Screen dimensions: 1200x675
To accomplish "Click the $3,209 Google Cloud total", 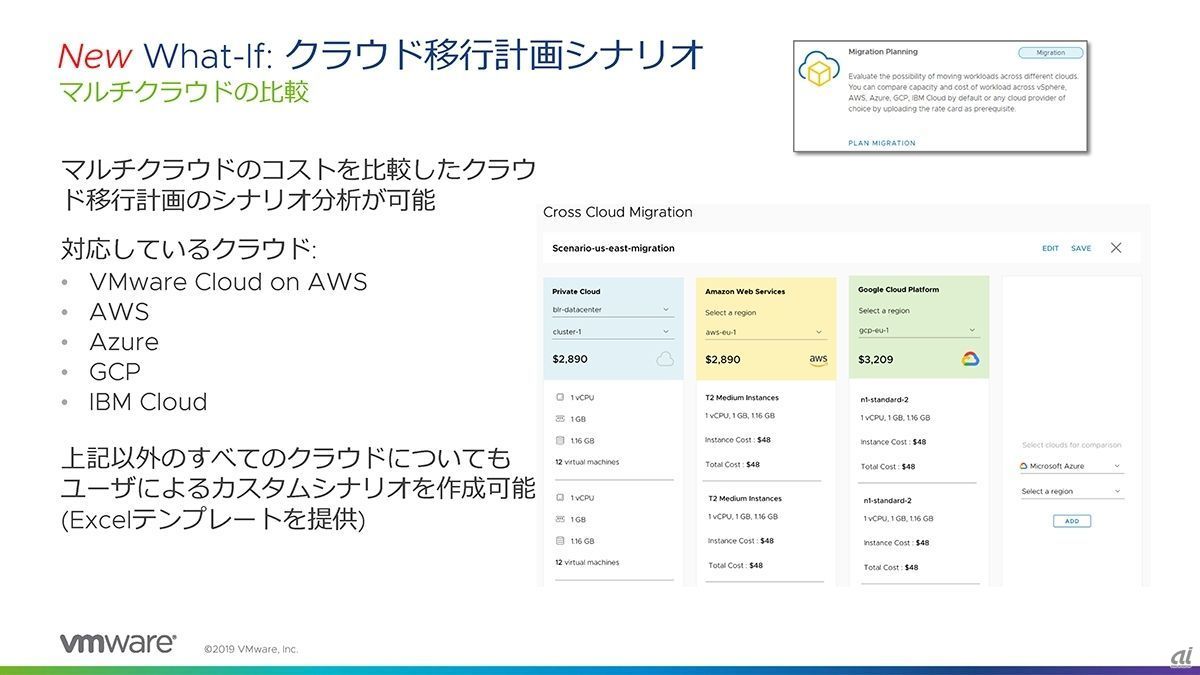I will tap(875, 358).
